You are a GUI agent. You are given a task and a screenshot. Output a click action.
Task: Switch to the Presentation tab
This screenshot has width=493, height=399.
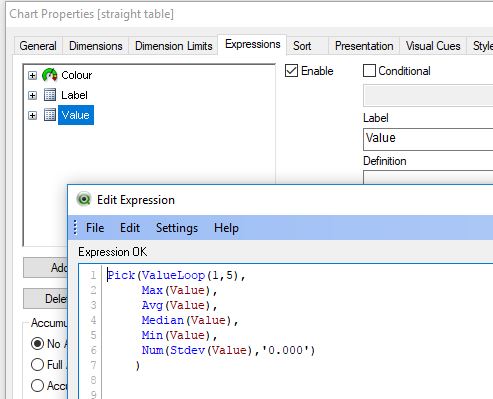pos(364,46)
